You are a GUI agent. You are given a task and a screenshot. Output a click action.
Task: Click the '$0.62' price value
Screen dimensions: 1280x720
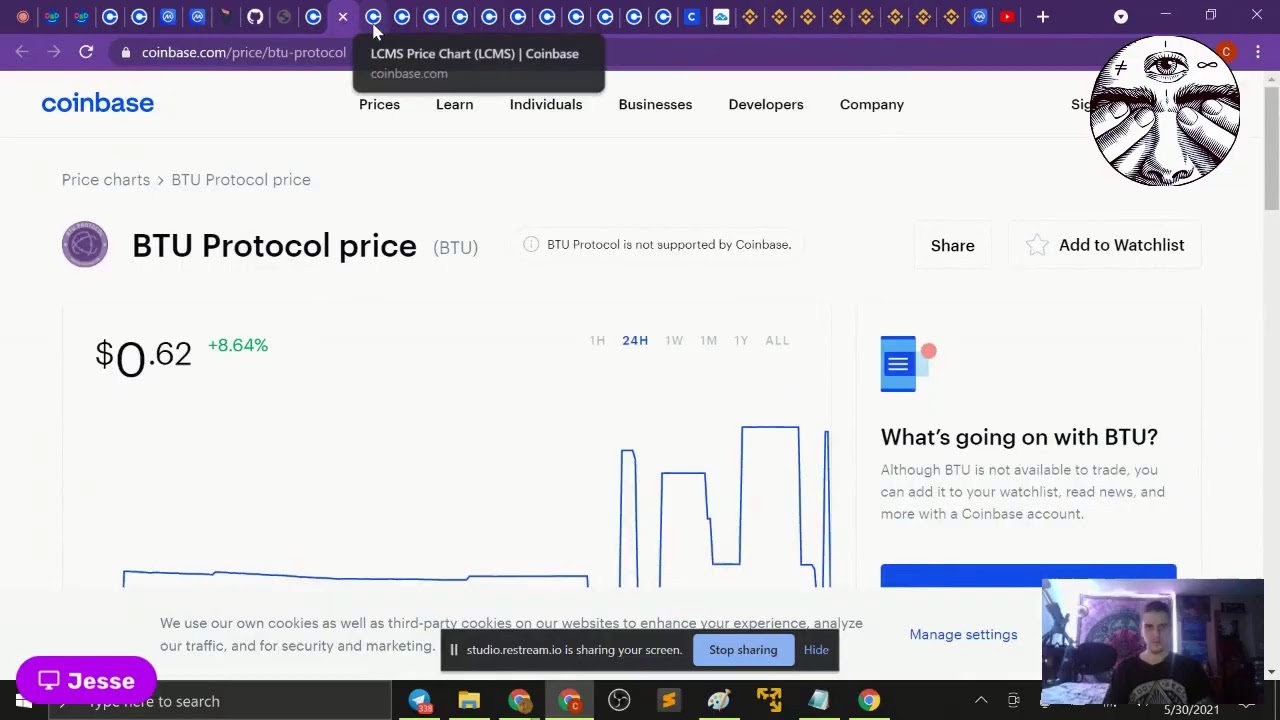143,357
